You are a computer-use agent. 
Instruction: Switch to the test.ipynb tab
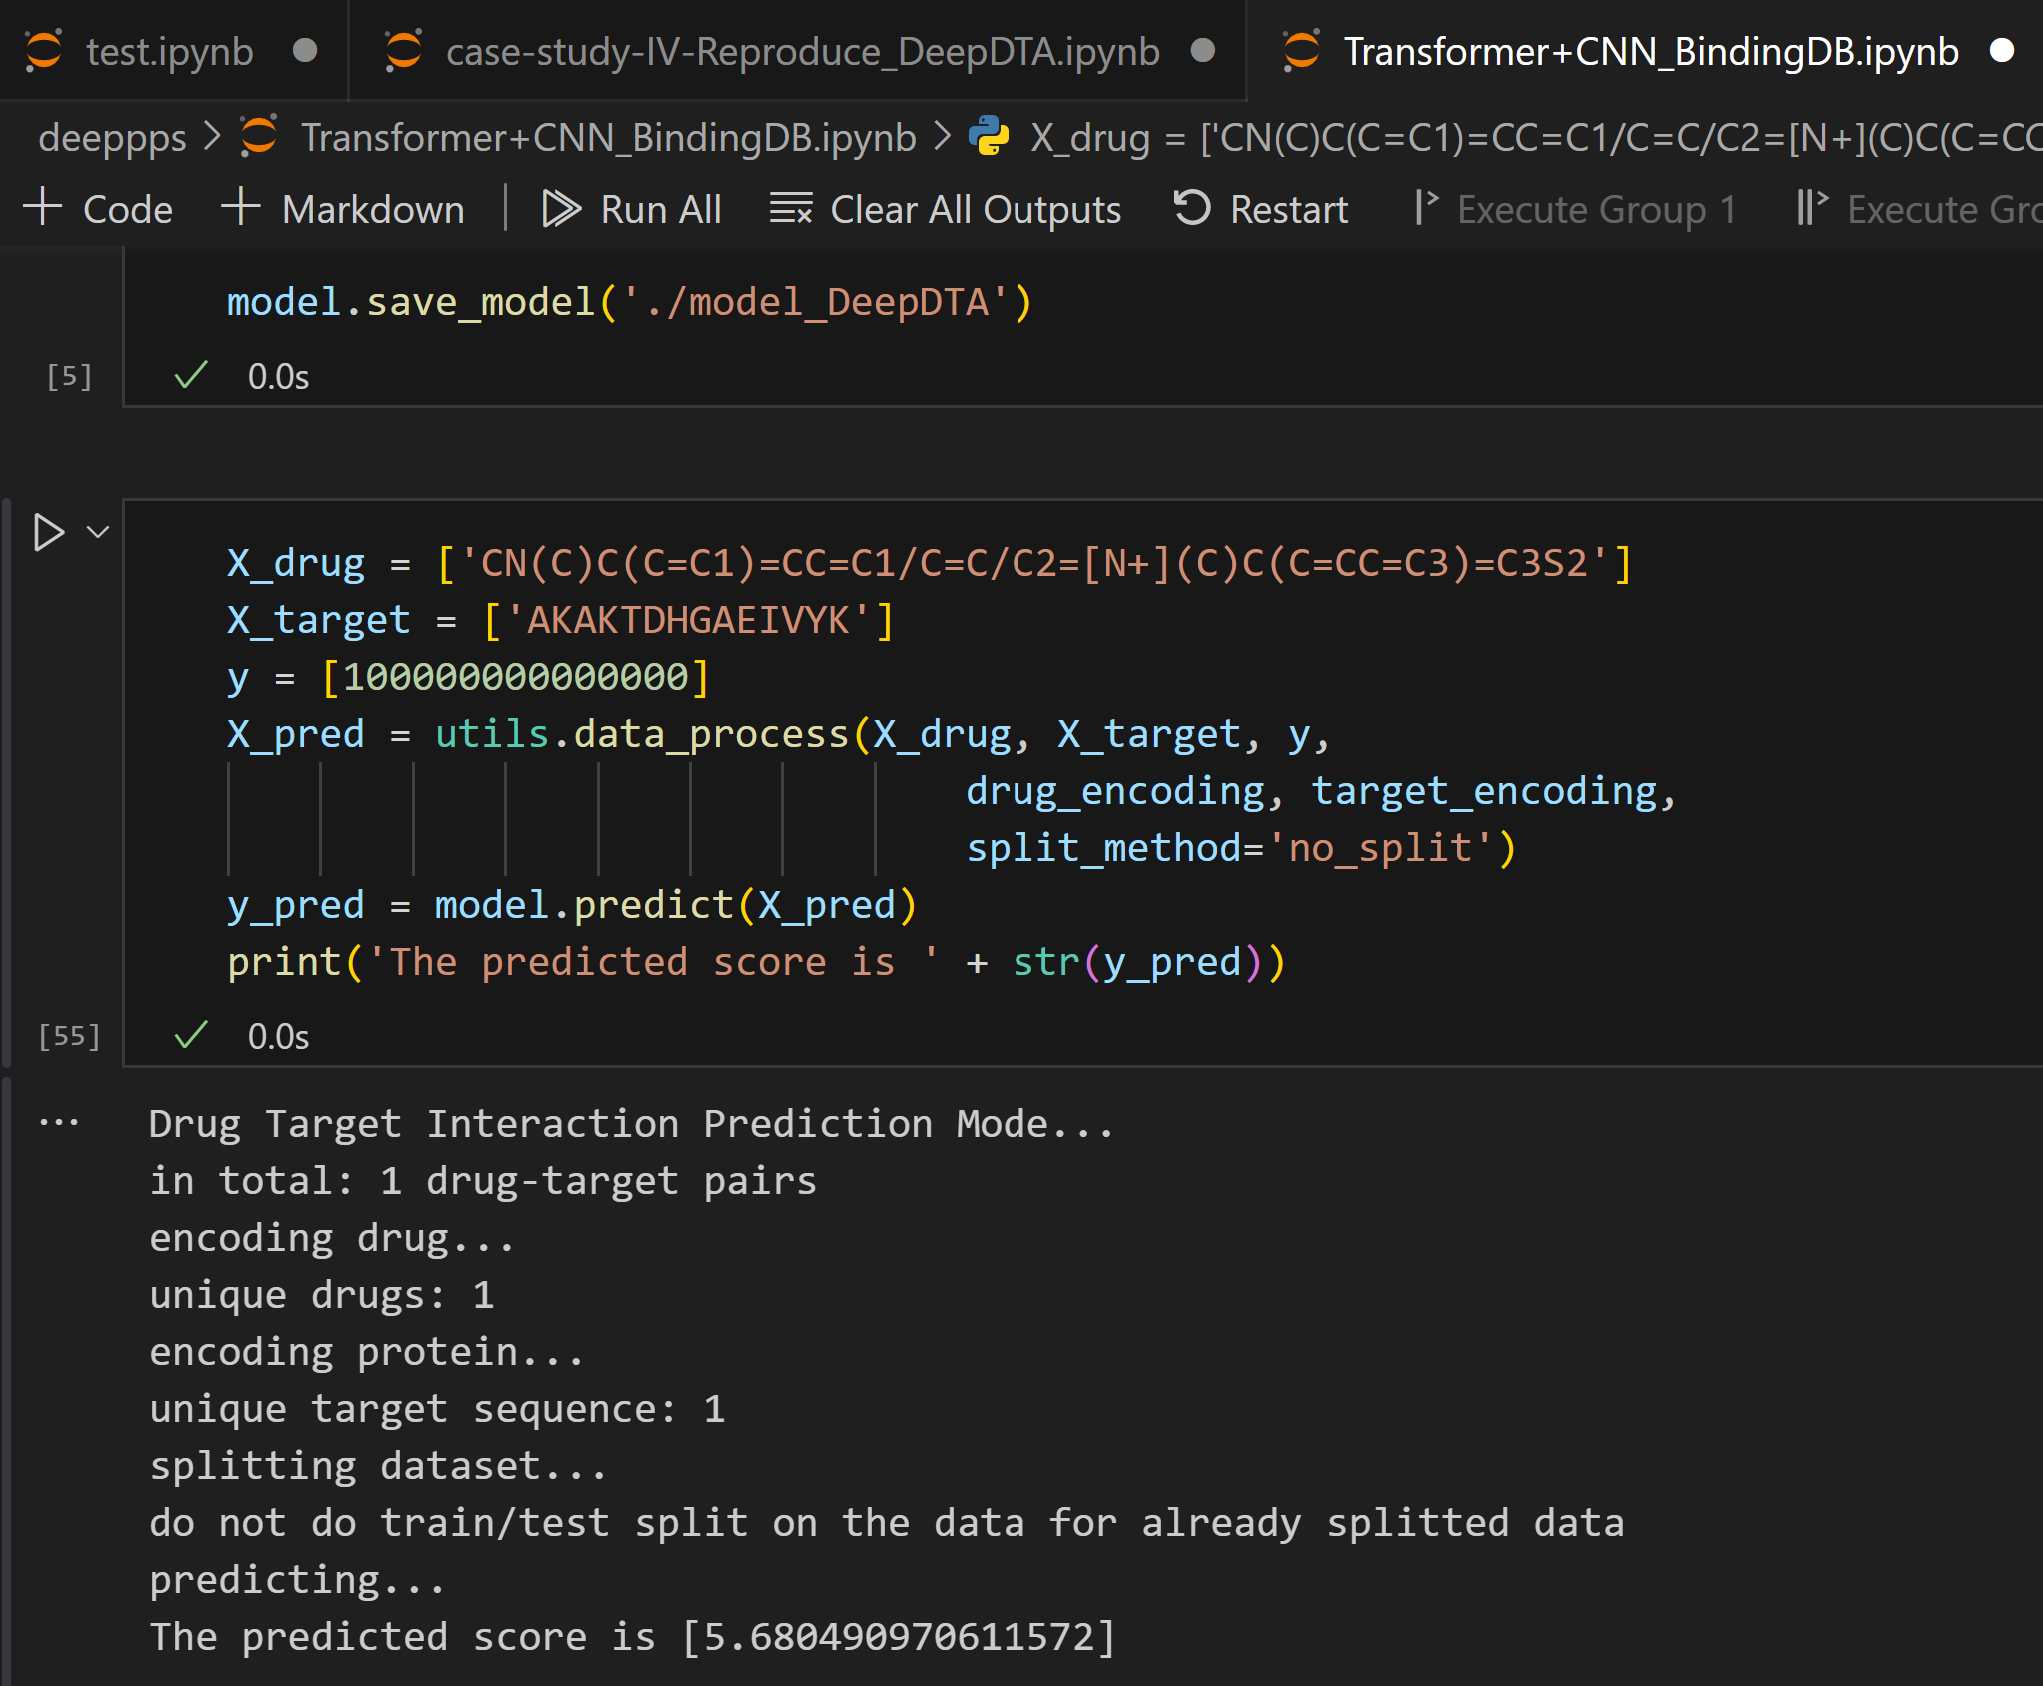[168, 51]
